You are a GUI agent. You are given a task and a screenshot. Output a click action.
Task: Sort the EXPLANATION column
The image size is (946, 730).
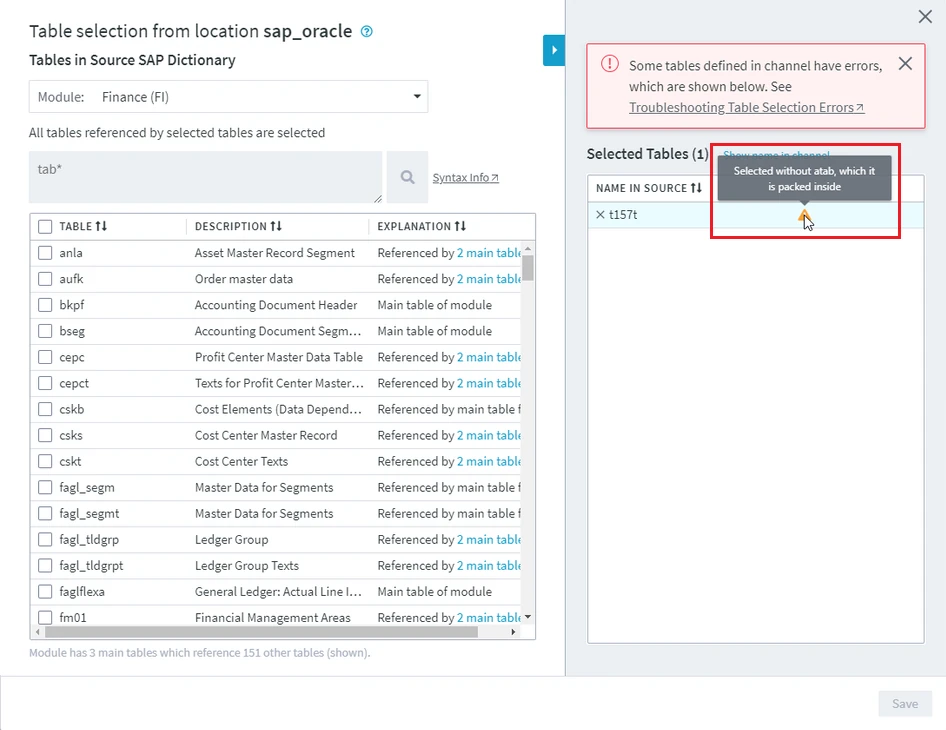460,227
